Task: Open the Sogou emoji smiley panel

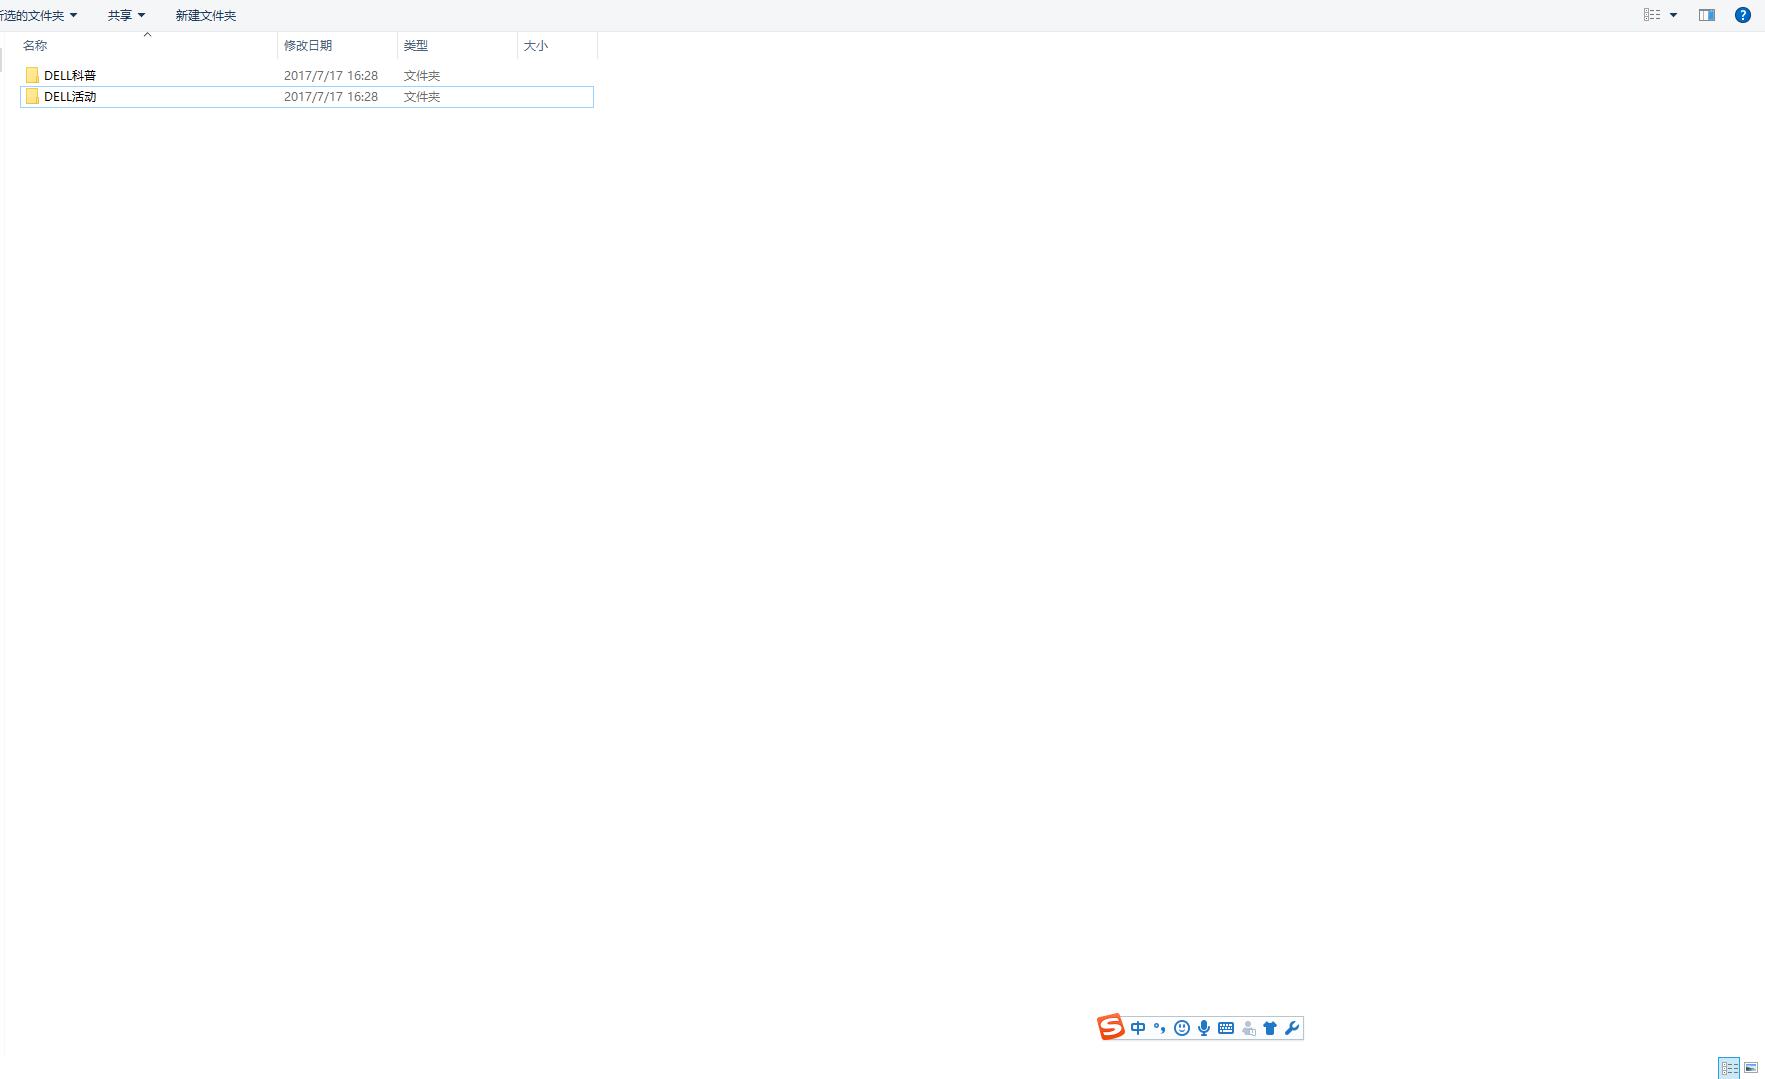Action: [1182, 1028]
